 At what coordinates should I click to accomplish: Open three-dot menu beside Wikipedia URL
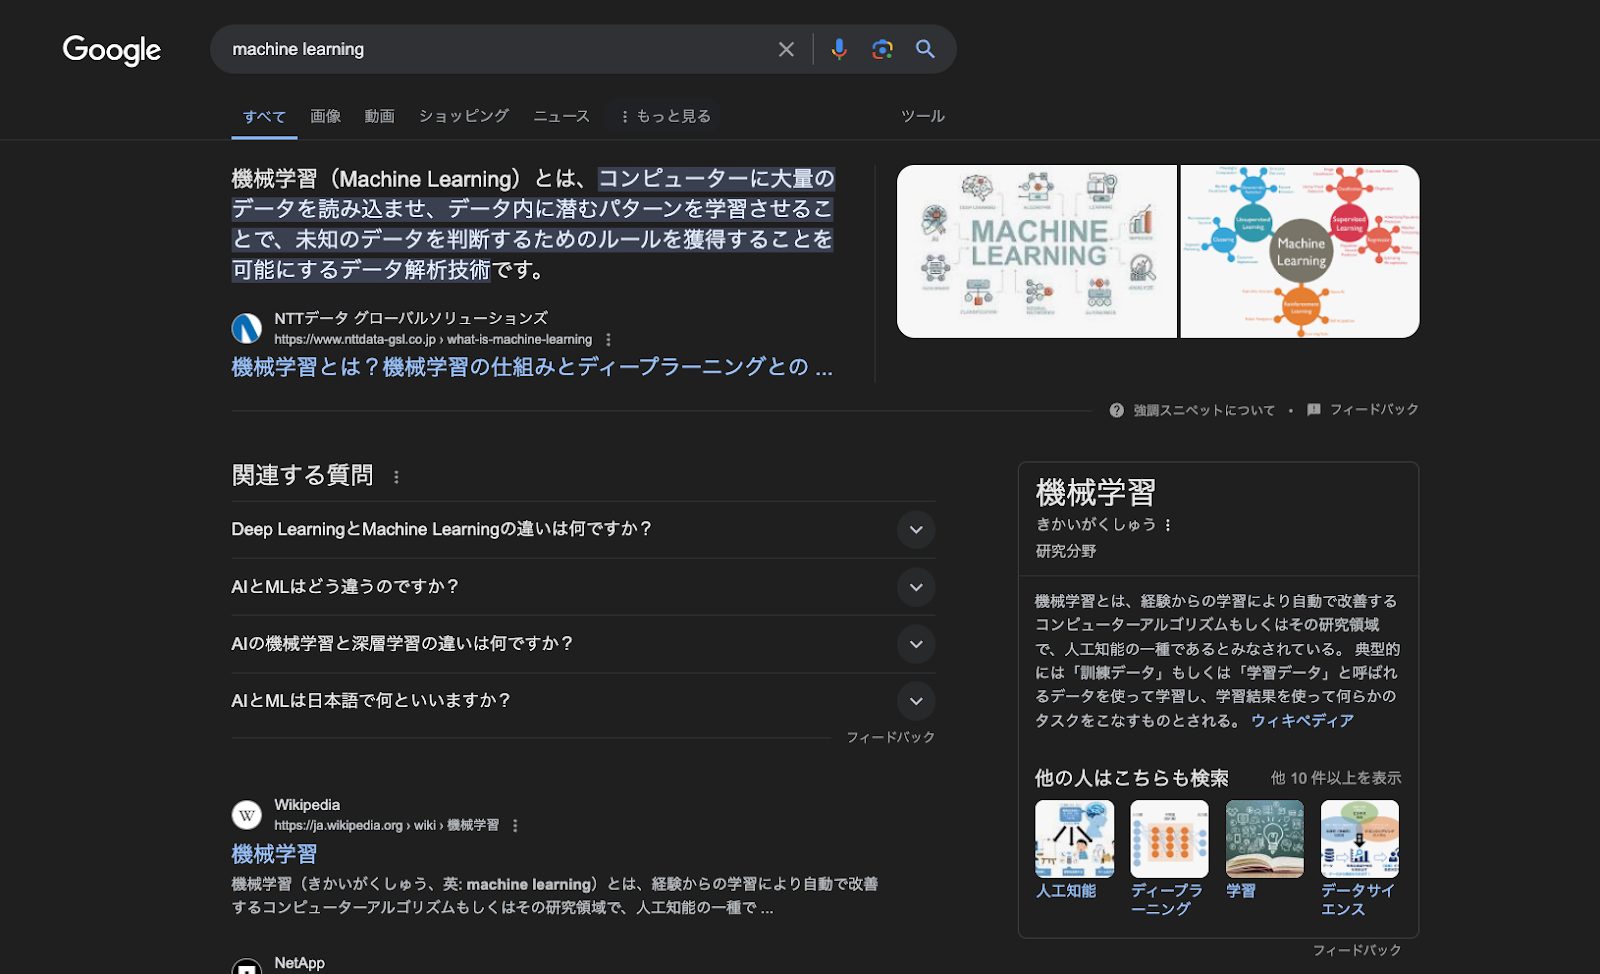coord(515,826)
